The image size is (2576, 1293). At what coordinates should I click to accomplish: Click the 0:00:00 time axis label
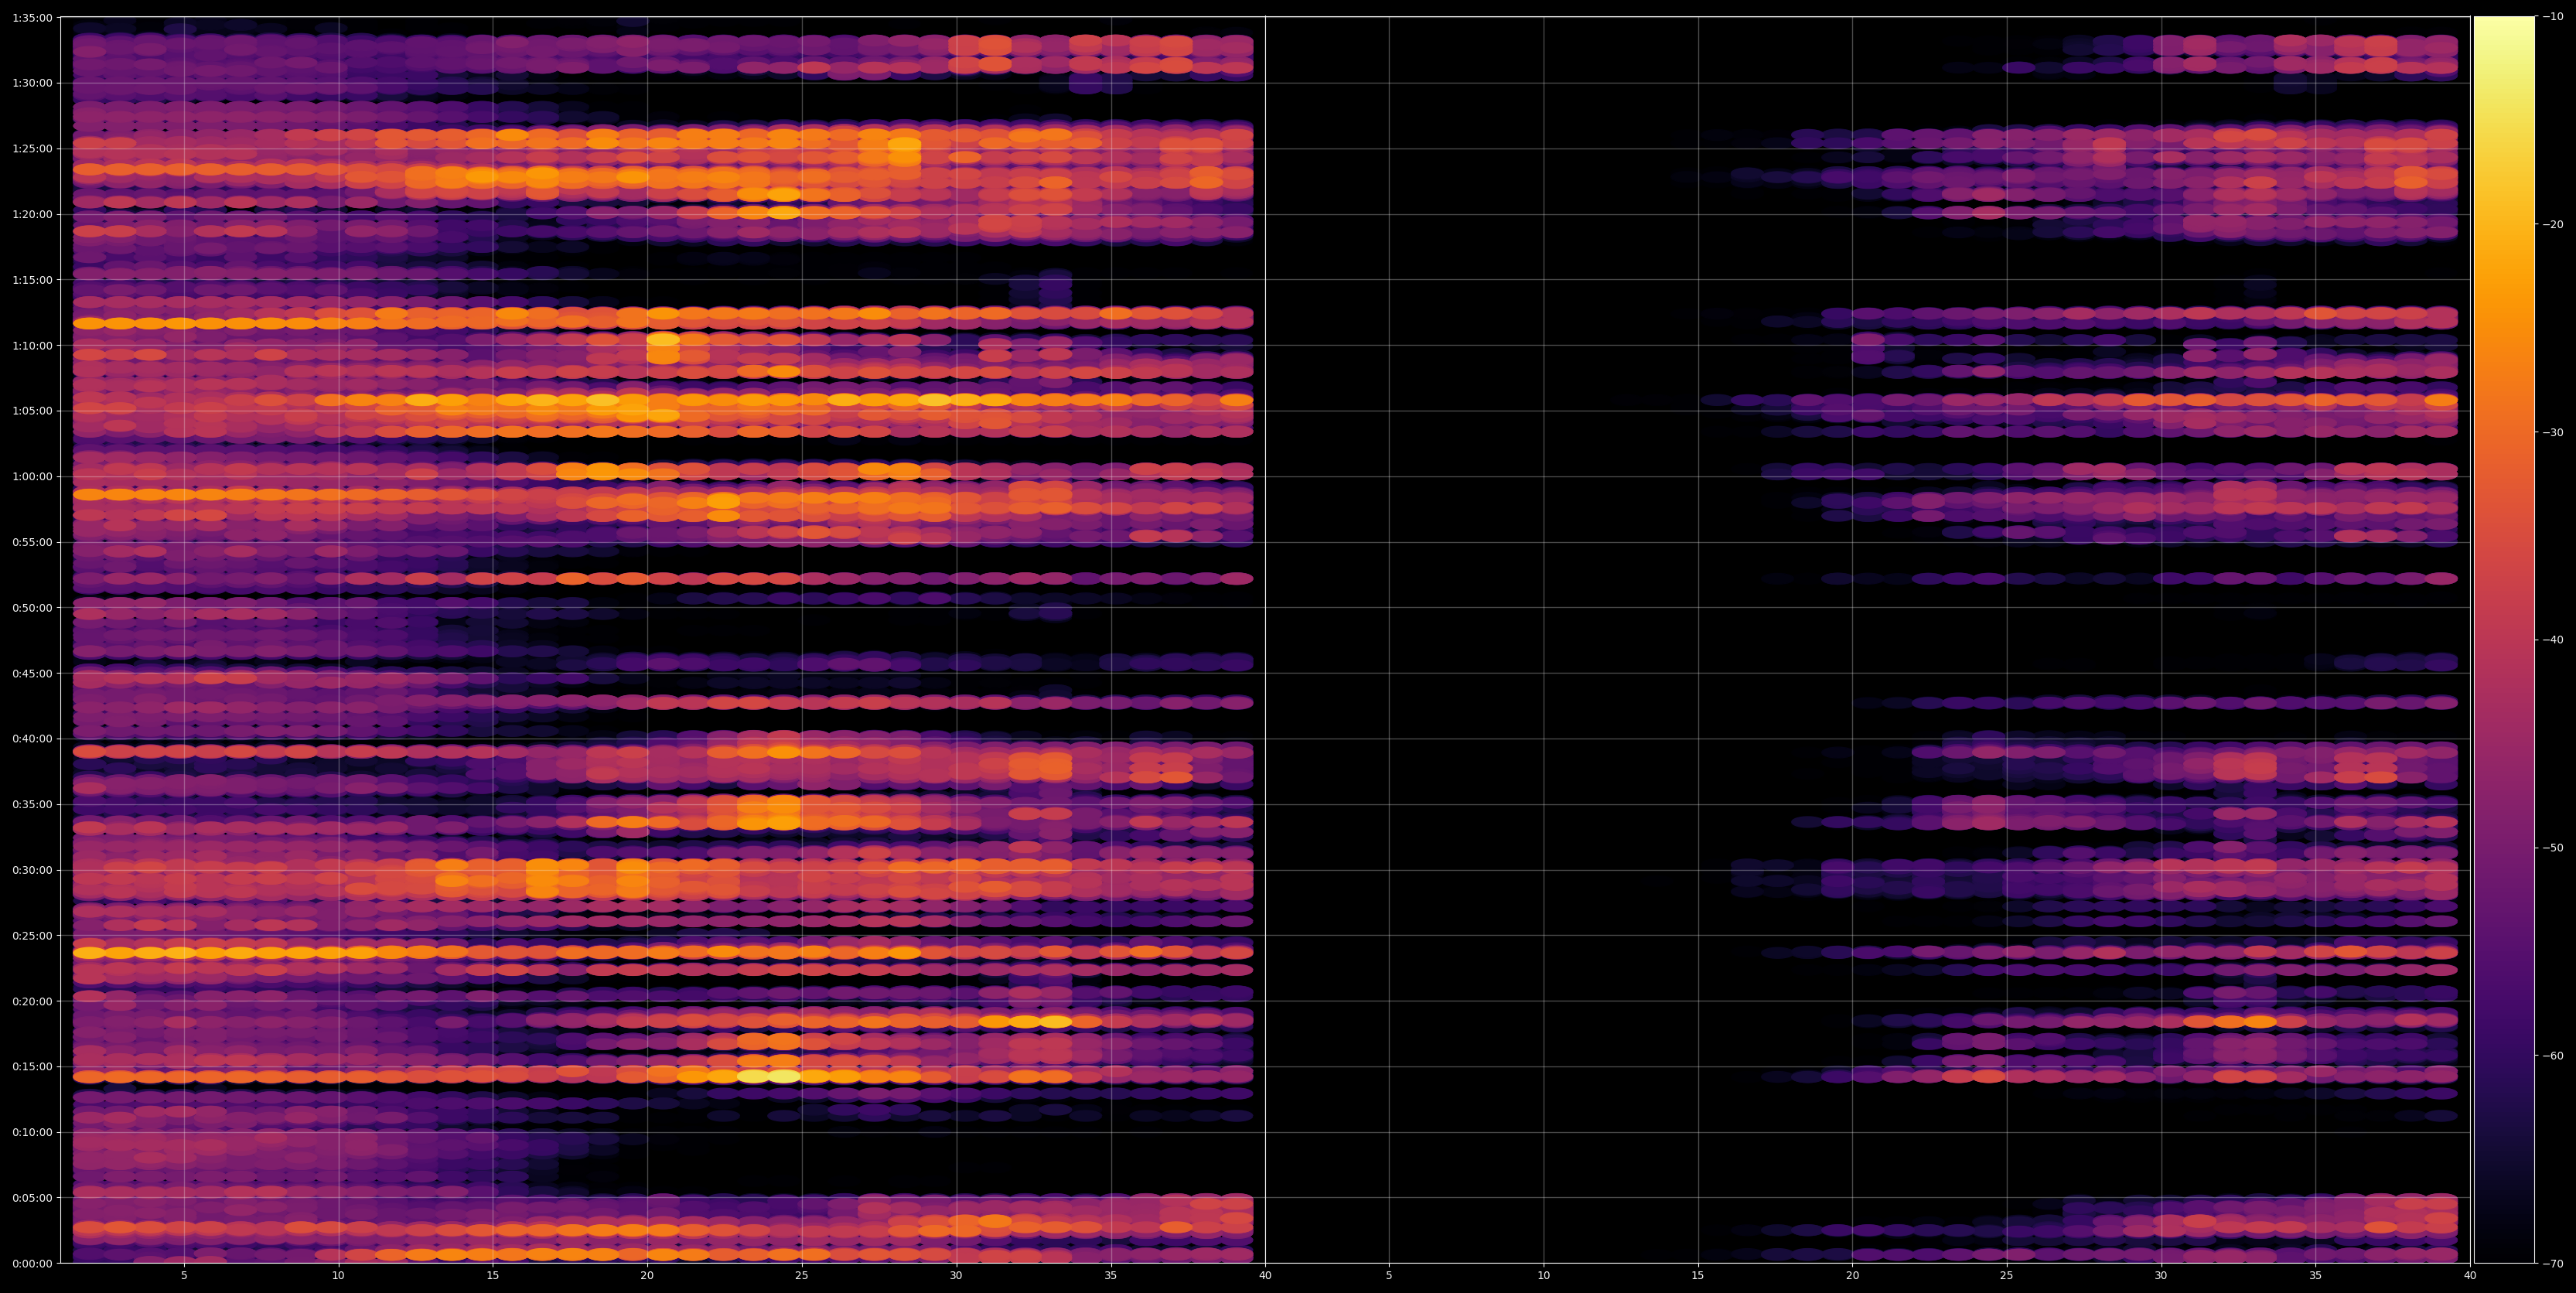click(33, 1263)
